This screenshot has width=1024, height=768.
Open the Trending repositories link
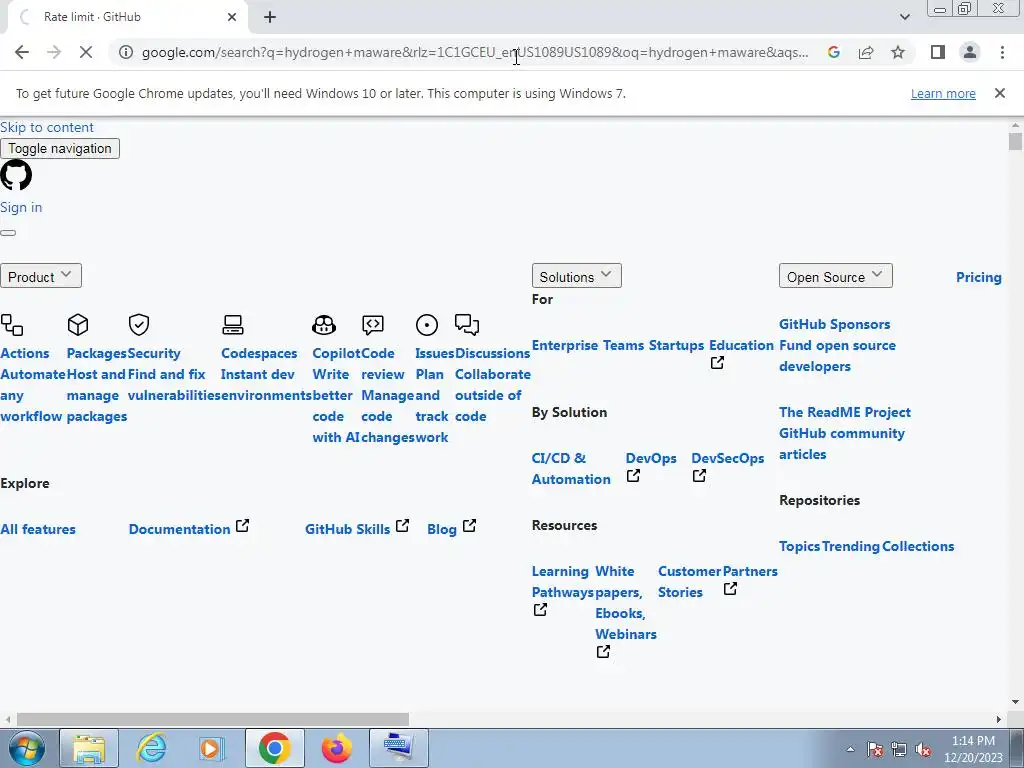click(850, 546)
